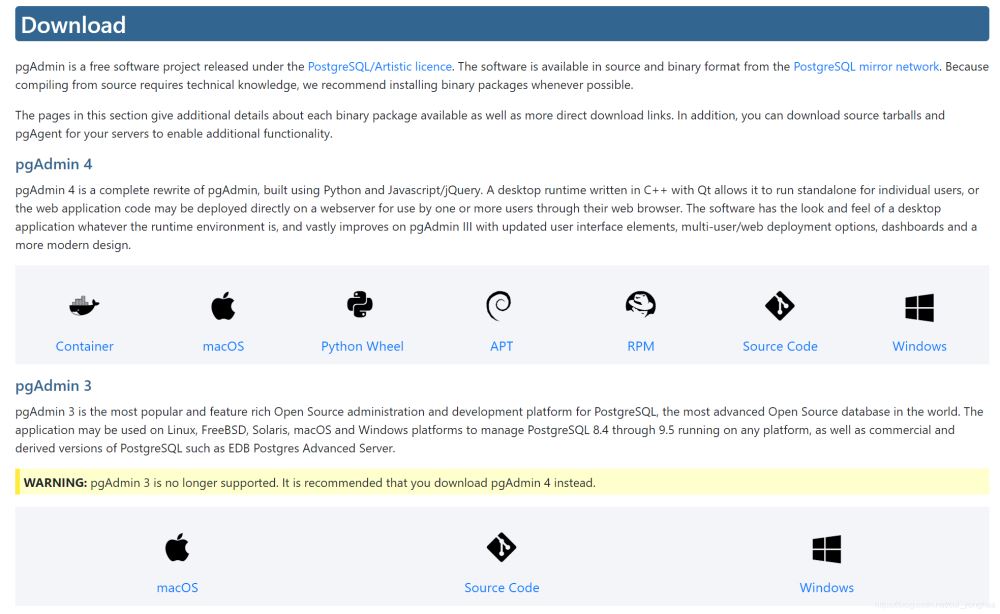Choose the Red Hat icon for RPM
The width and height of the screenshot is (1000, 614).
[640, 305]
